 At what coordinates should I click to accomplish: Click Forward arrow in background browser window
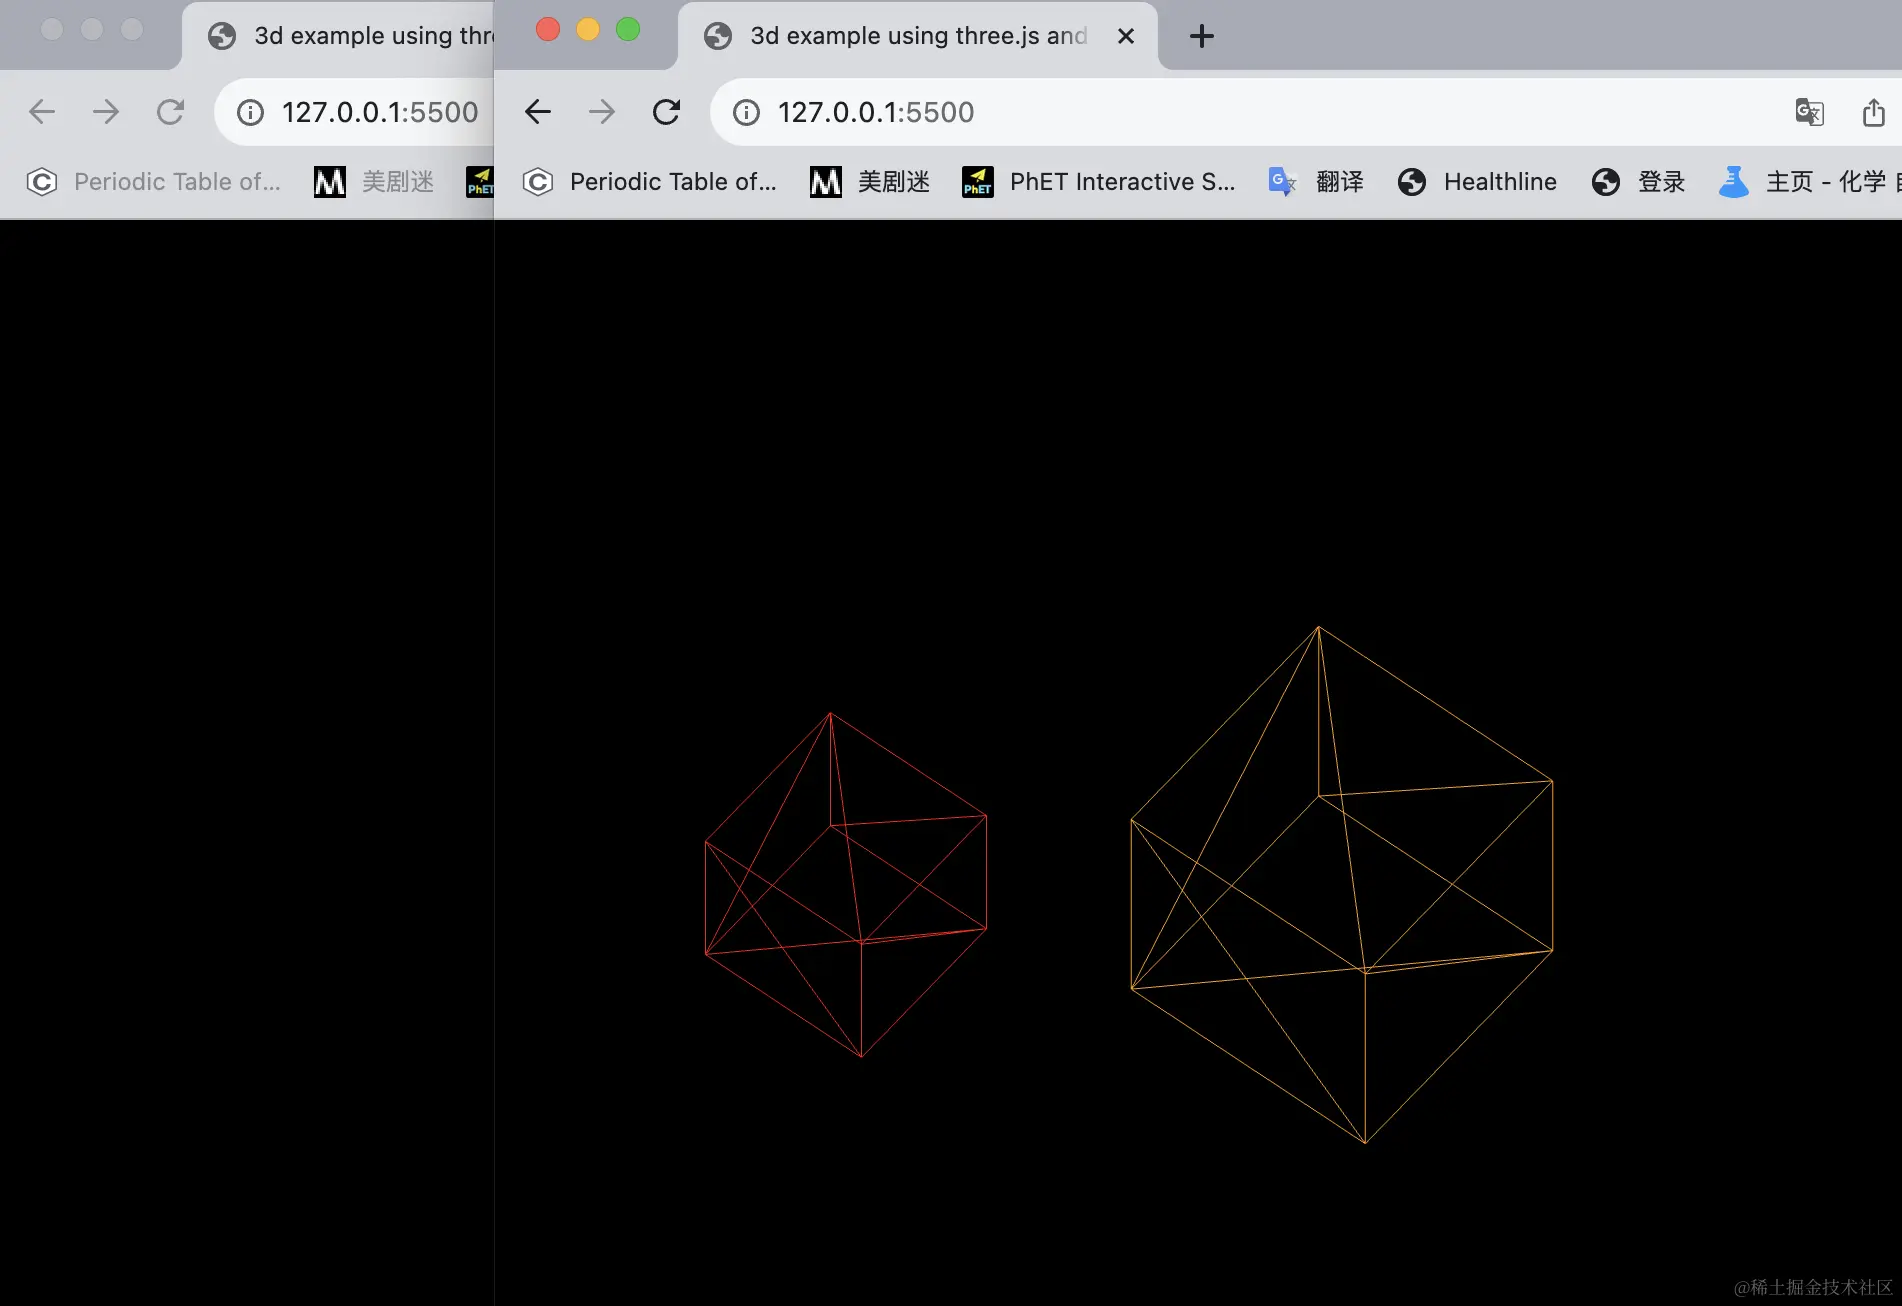pos(106,112)
